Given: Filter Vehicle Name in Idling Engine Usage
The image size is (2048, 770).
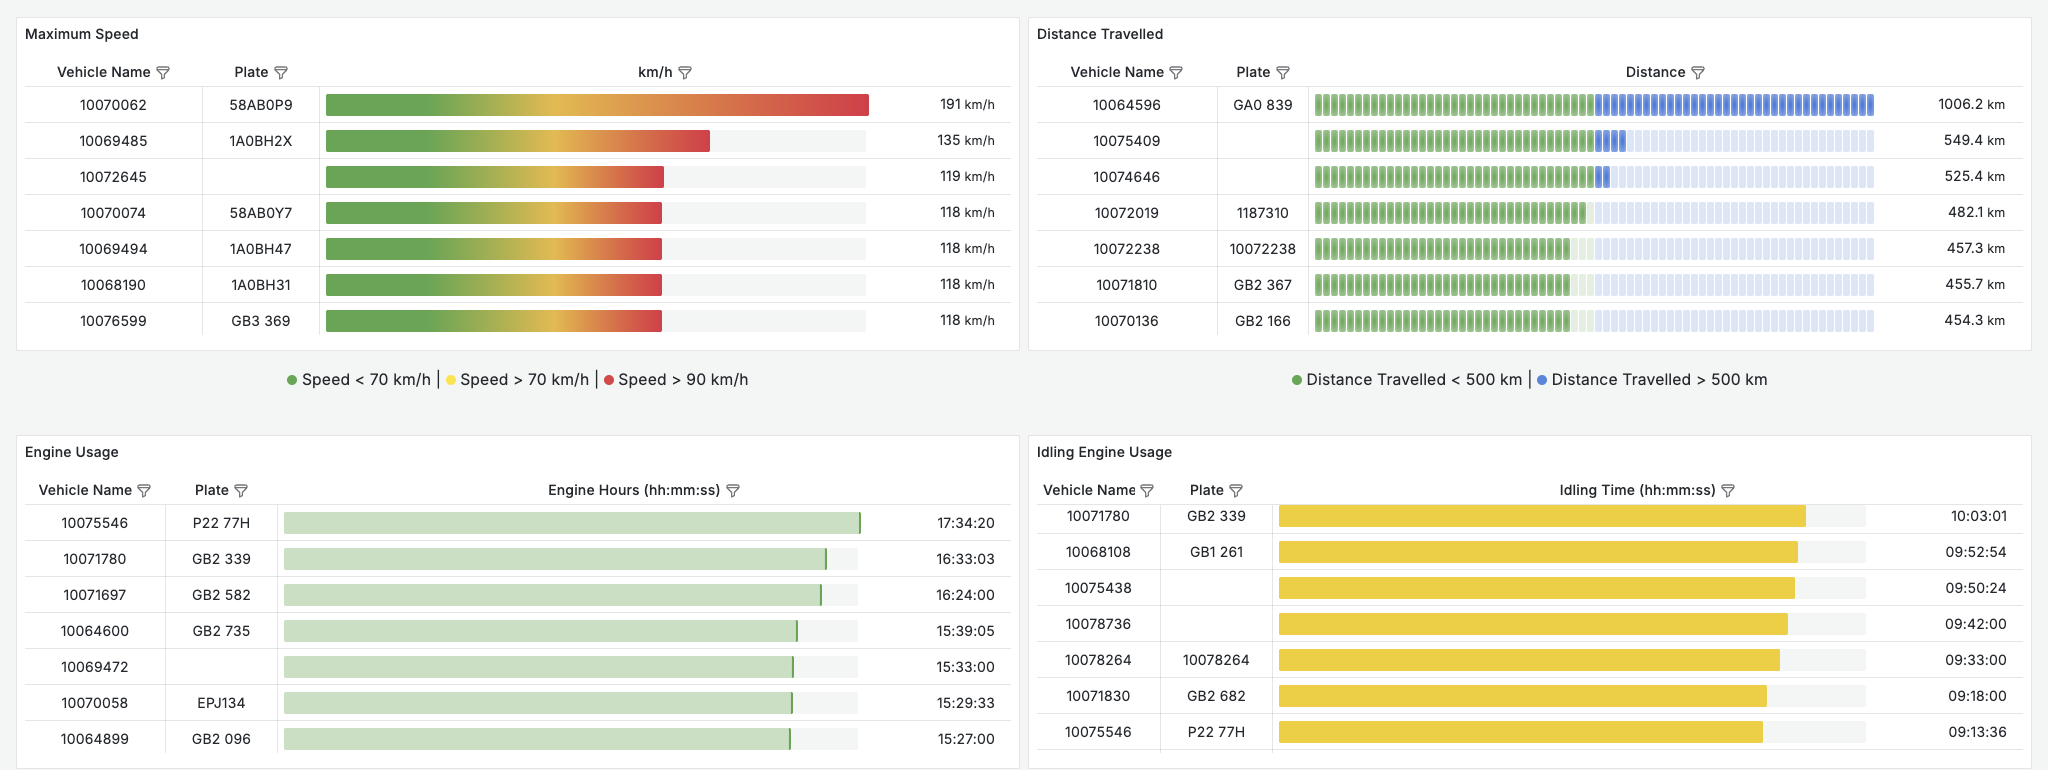Looking at the screenshot, I should (1147, 491).
